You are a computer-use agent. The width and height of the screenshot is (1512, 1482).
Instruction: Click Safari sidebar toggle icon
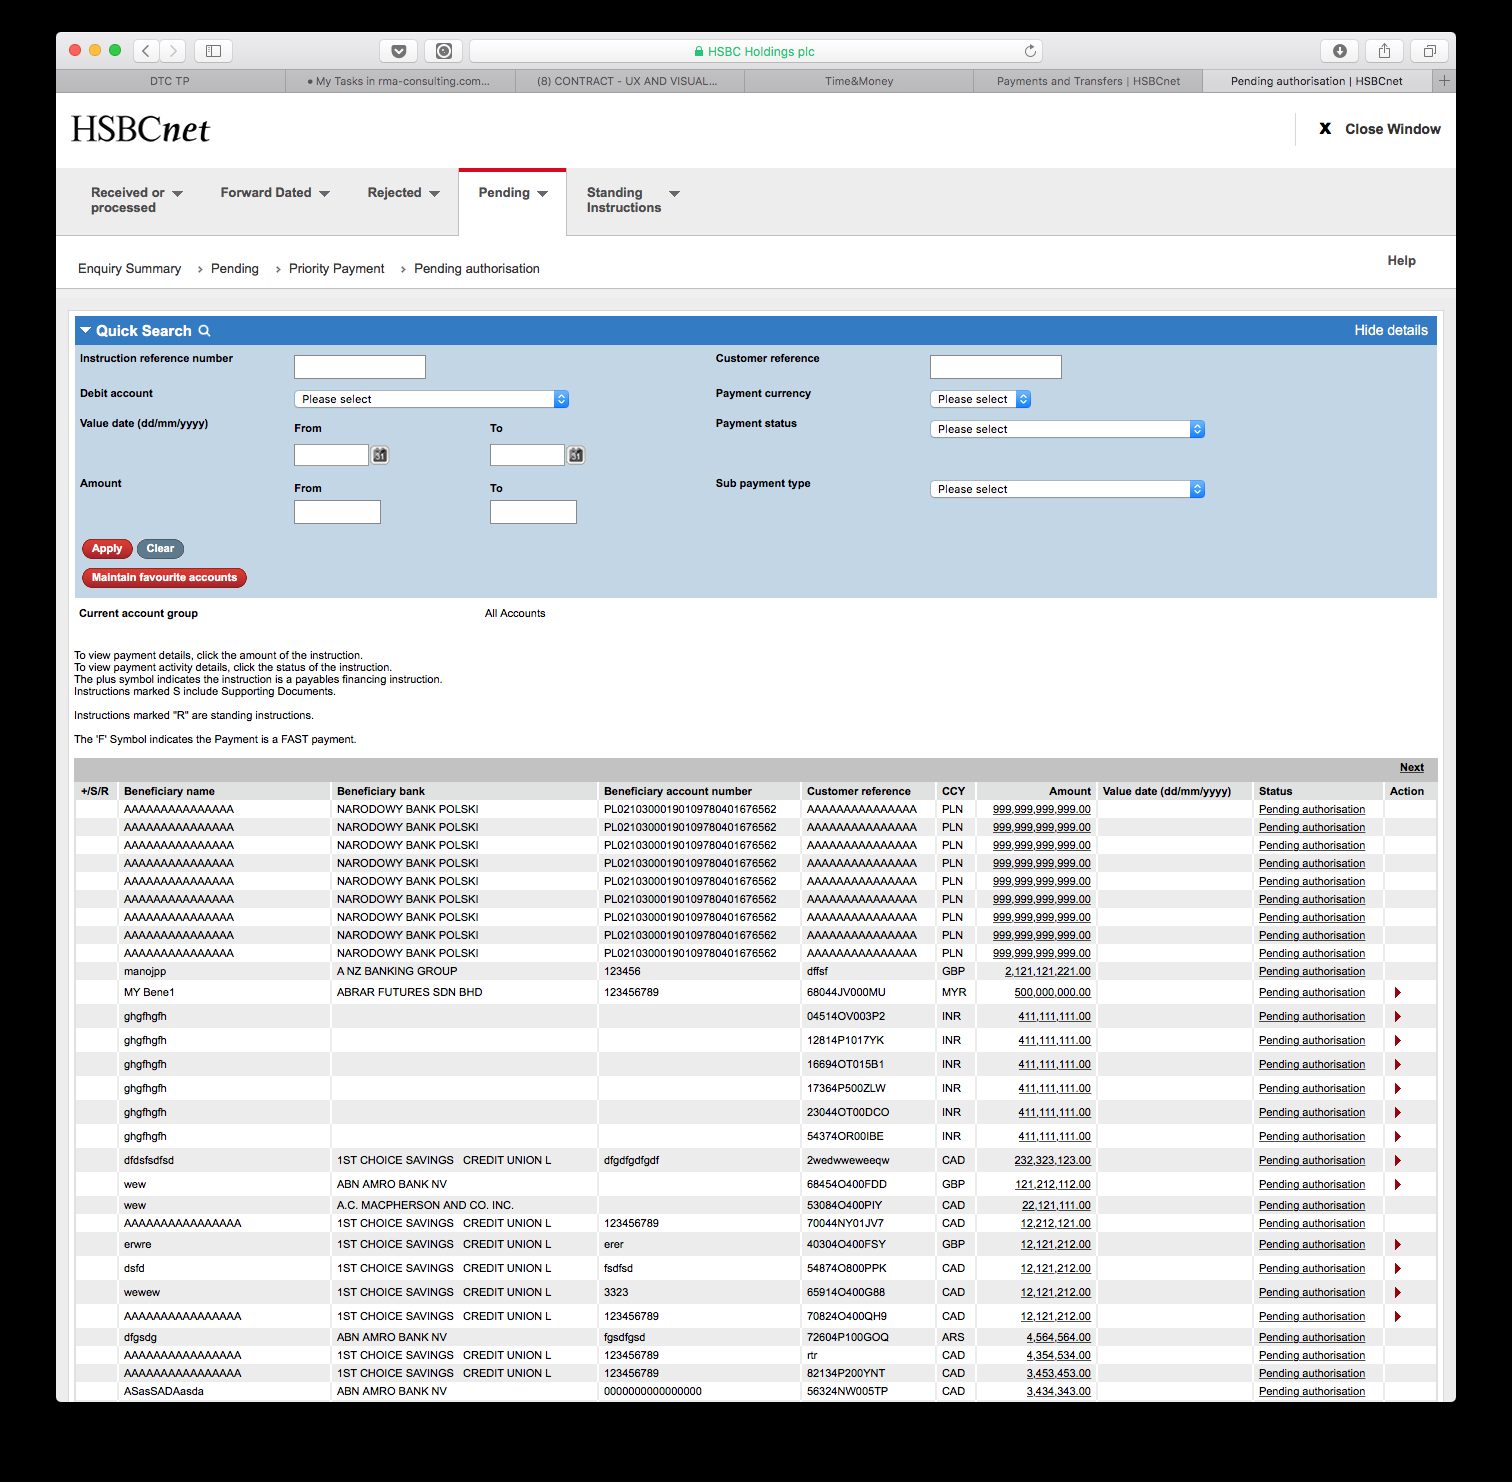(x=213, y=51)
